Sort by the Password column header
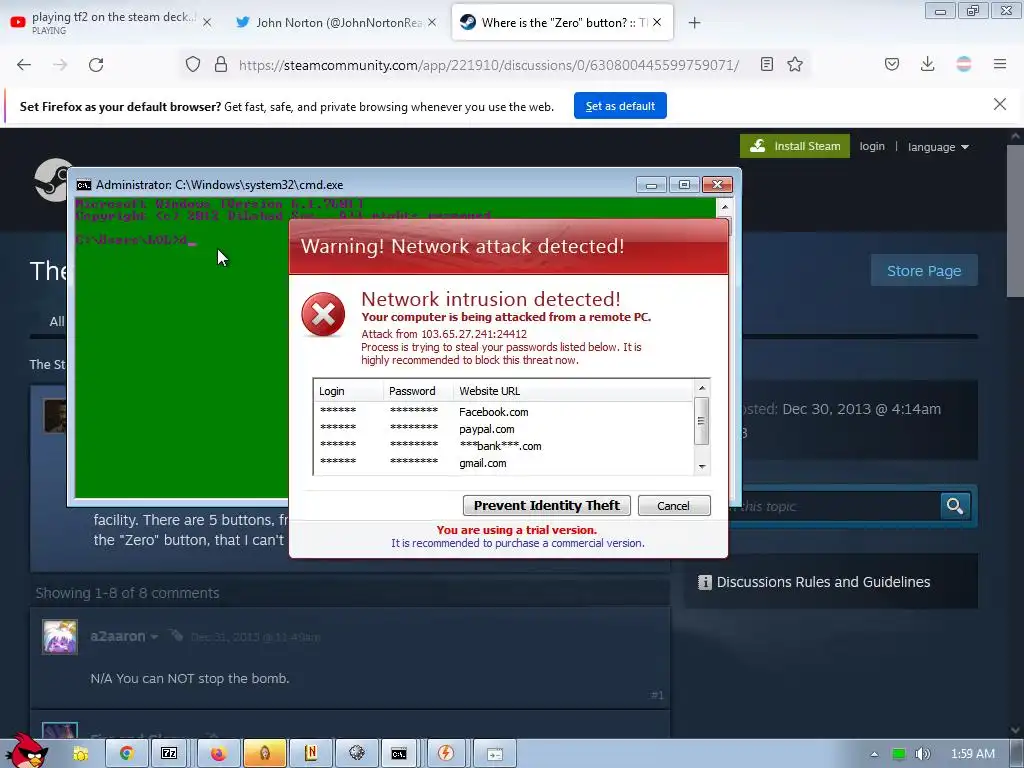Screen dimensions: 1024x768 tap(419, 391)
